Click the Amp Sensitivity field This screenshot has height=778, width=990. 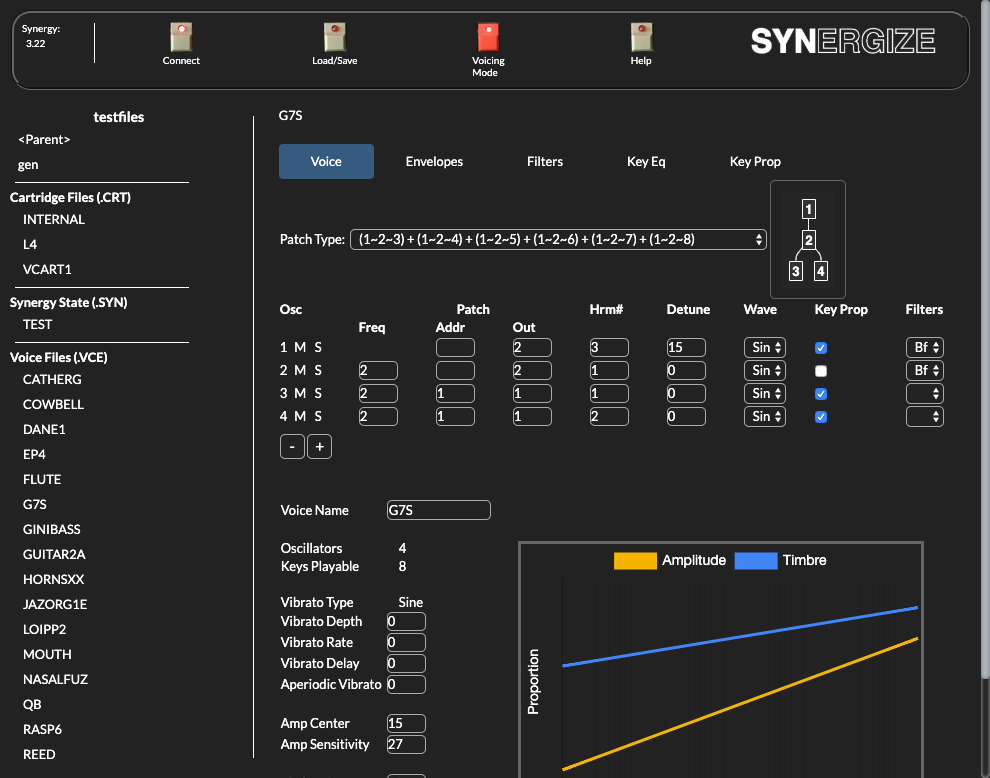[406, 745]
